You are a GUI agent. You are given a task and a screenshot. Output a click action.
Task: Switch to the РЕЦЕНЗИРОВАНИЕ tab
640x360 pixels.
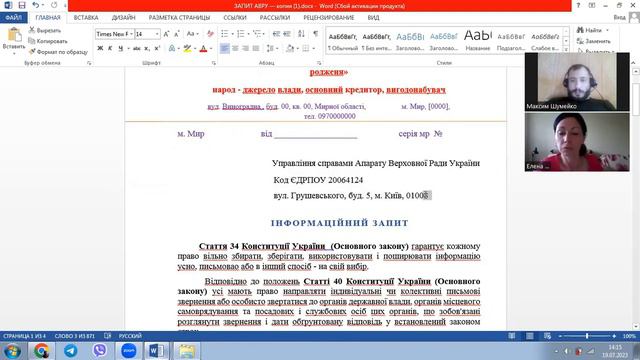[x=329, y=18]
